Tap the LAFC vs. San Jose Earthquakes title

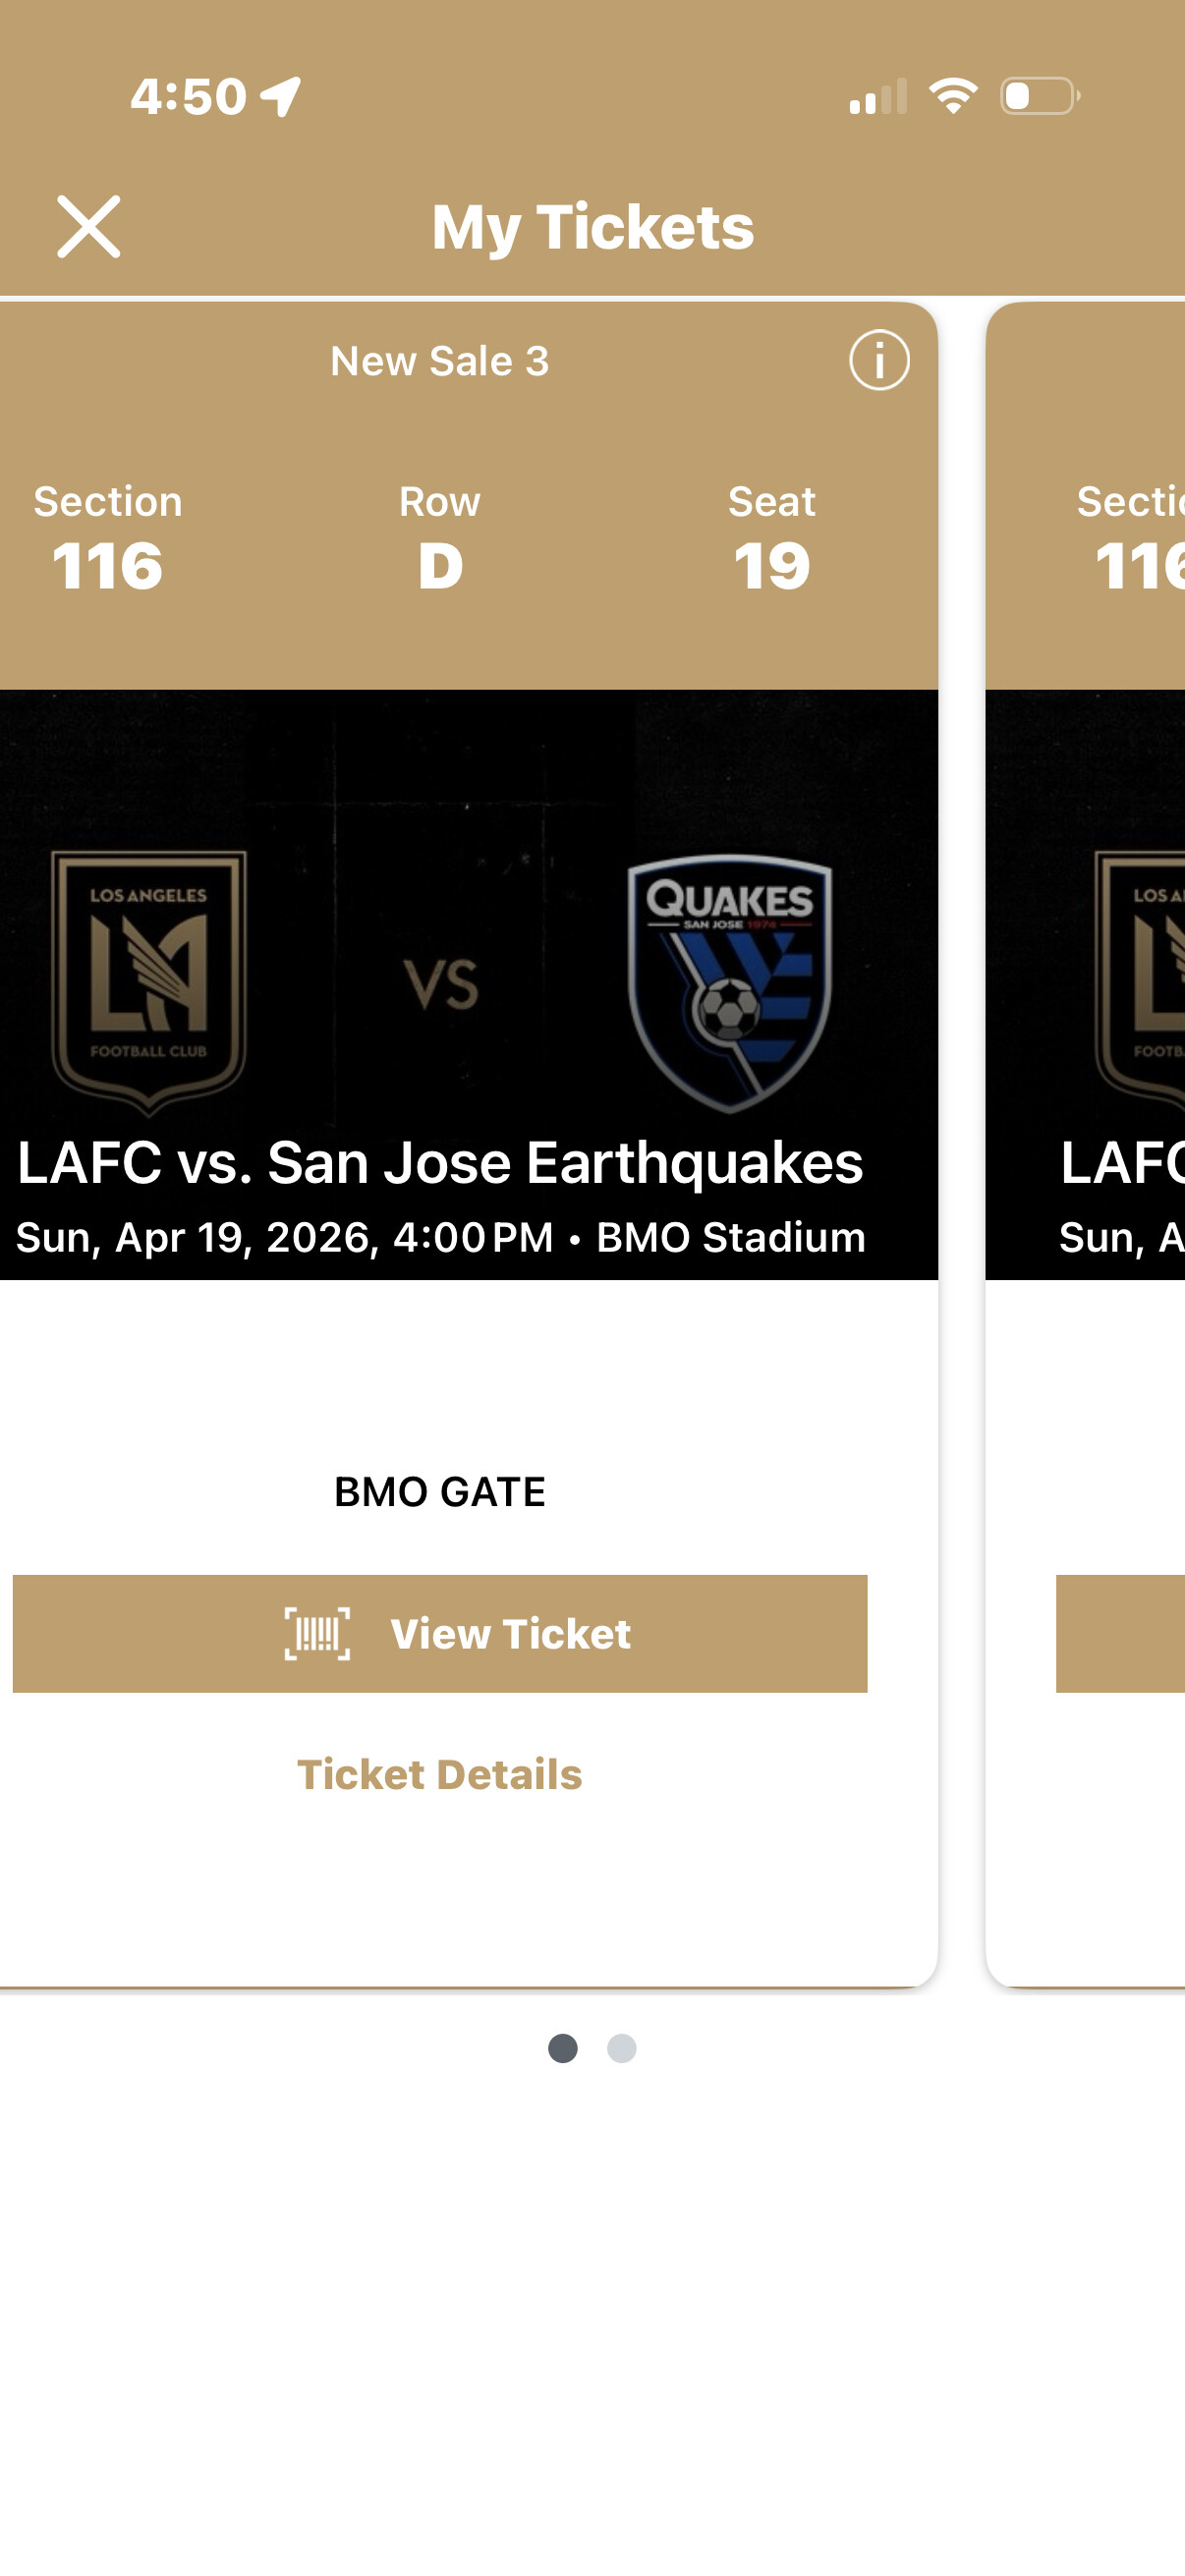click(x=440, y=1163)
